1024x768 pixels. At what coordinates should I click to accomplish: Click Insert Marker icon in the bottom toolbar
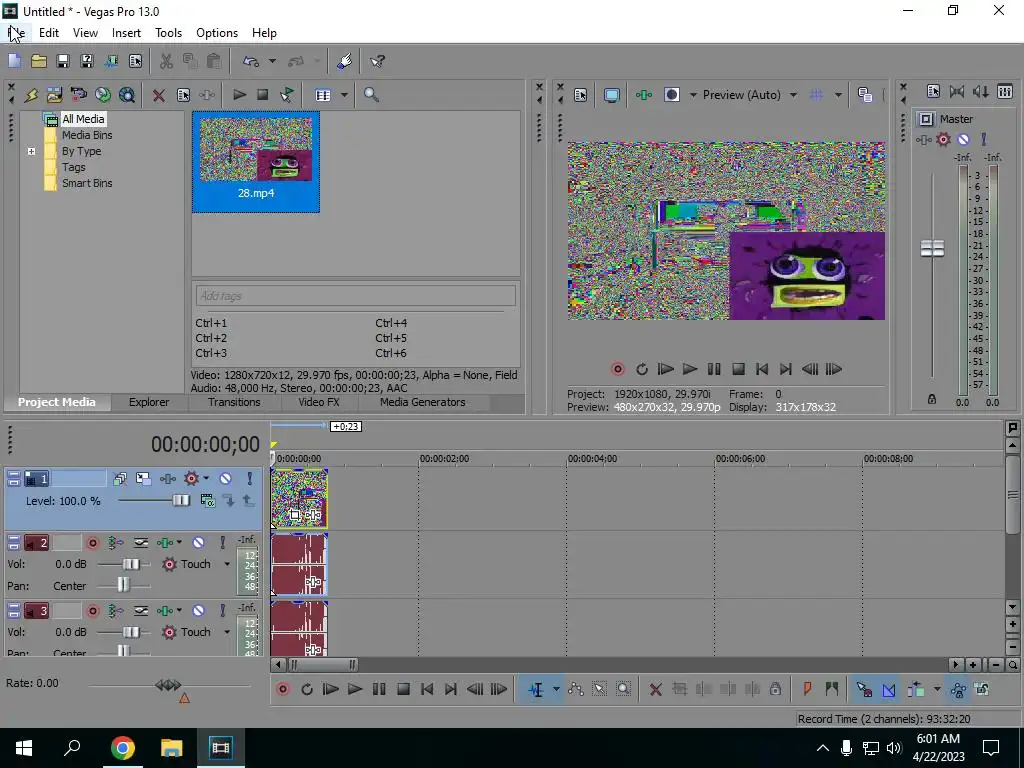(807, 689)
